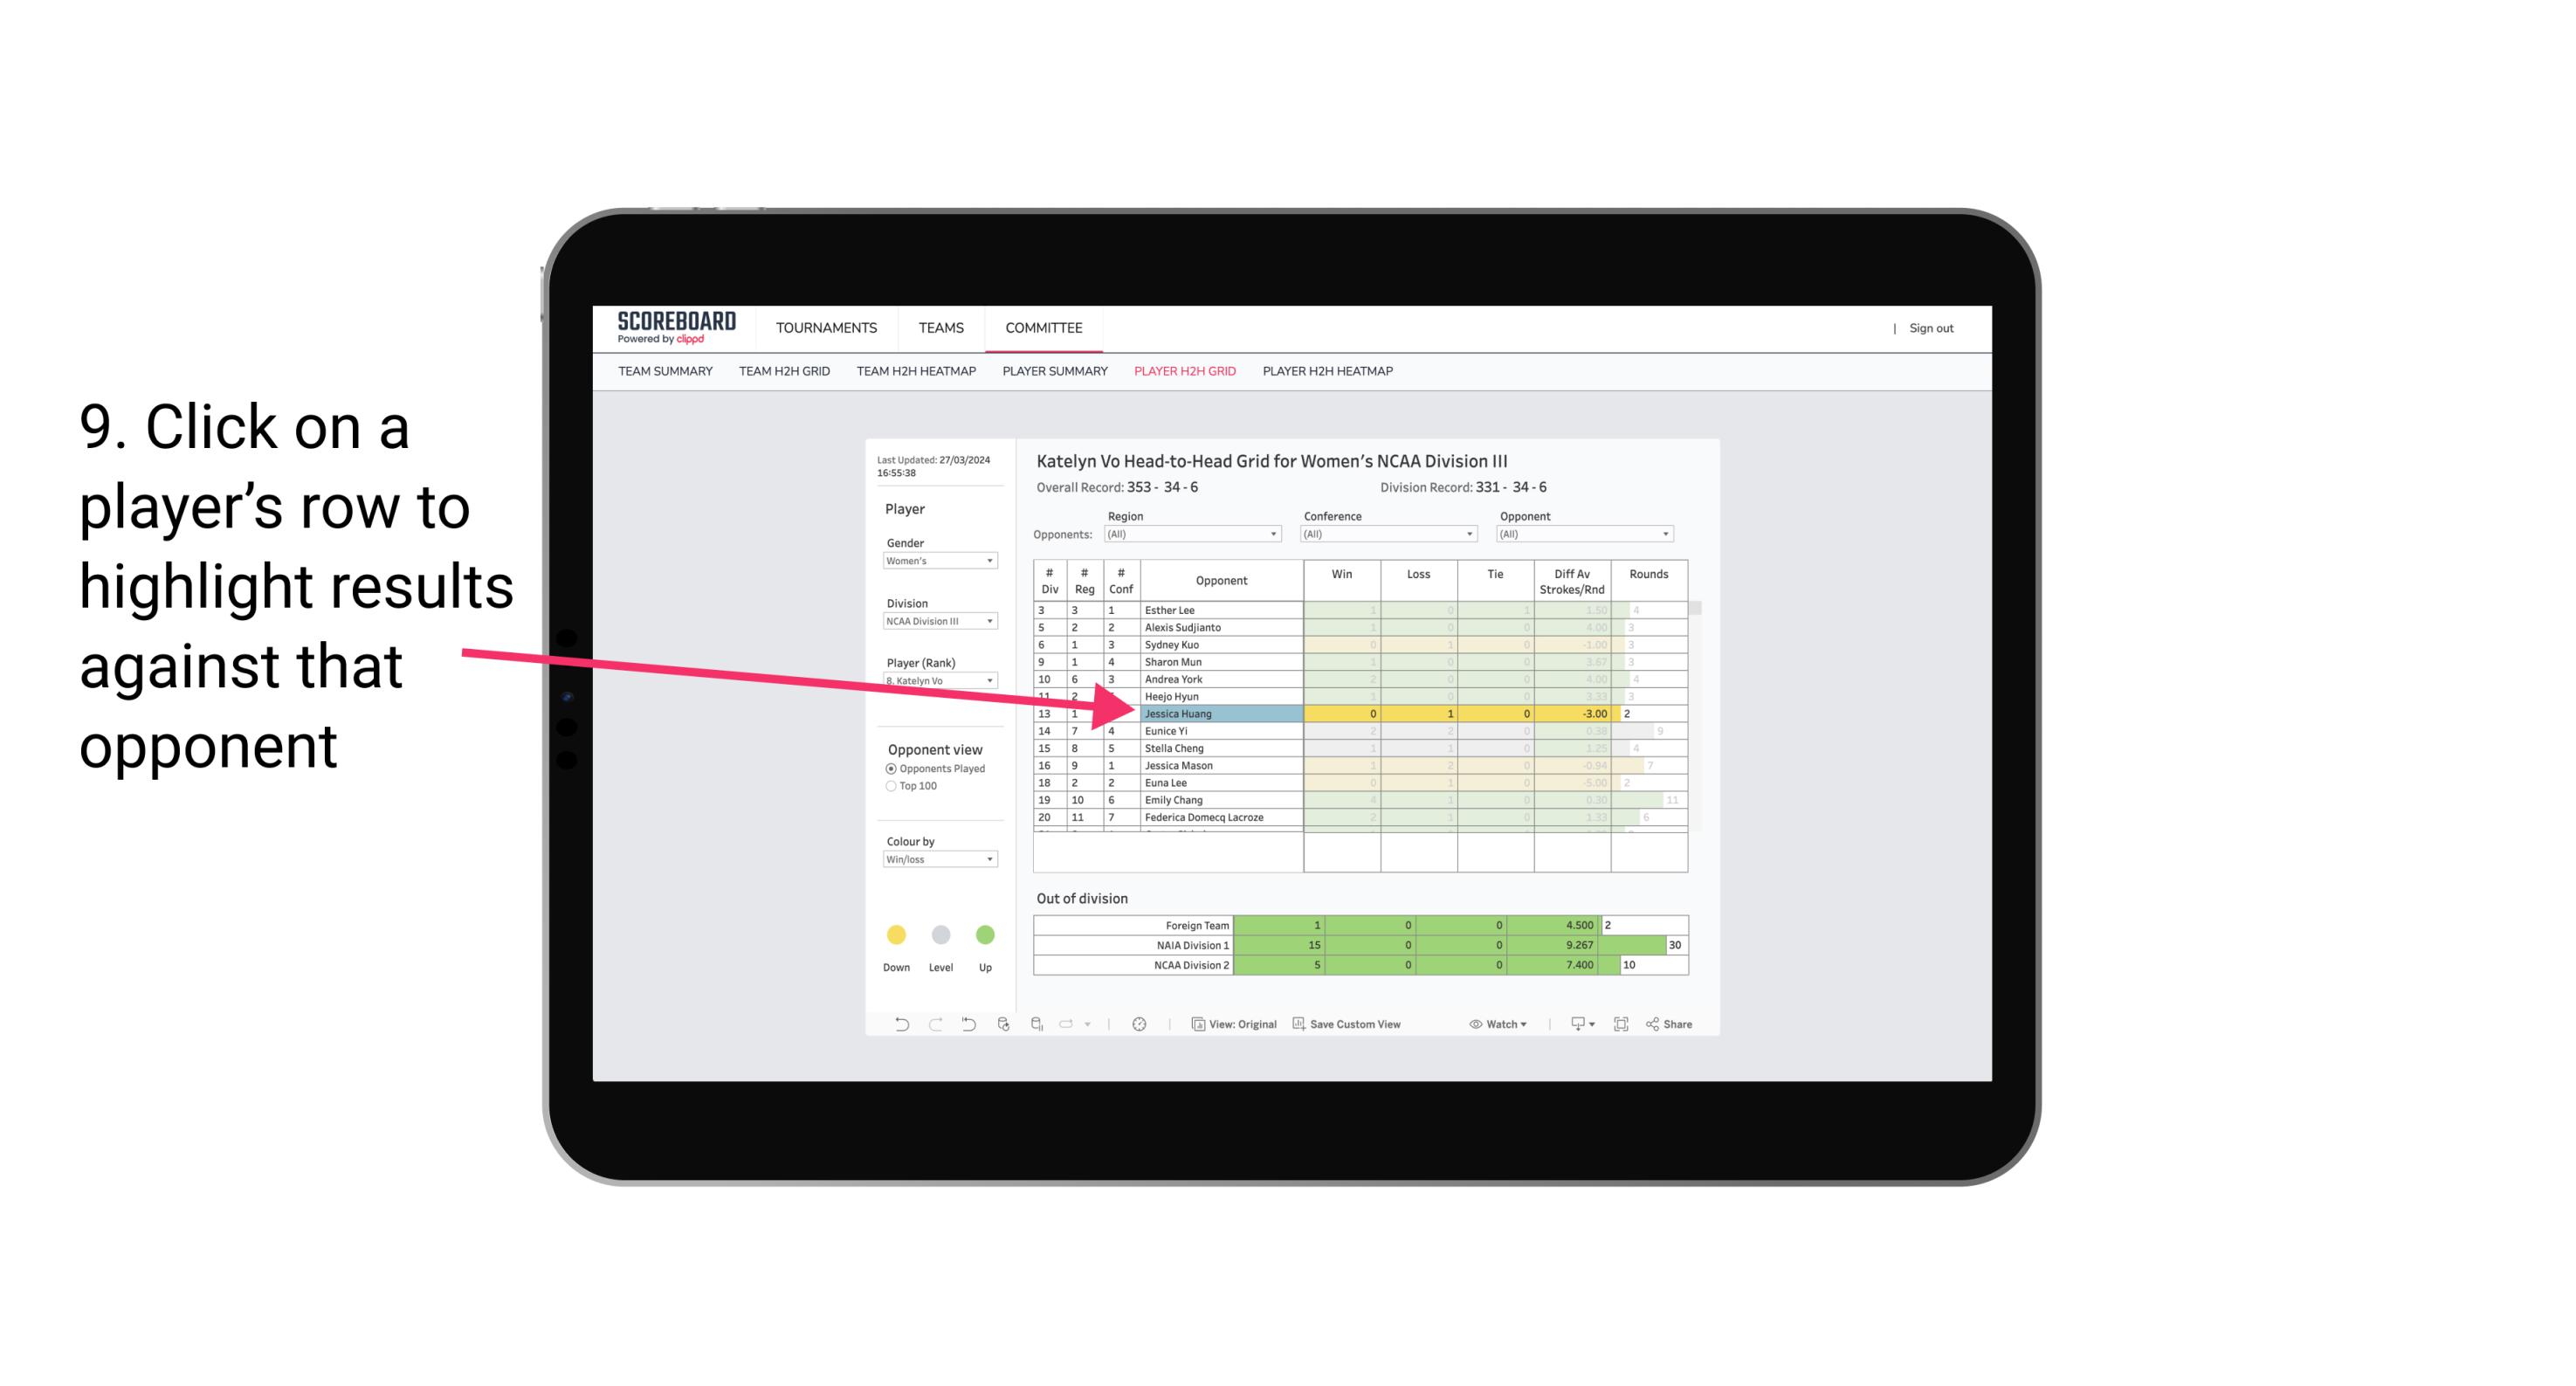
Task: Click the PLAYER H2H GRID tab
Action: pos(1186,374)
